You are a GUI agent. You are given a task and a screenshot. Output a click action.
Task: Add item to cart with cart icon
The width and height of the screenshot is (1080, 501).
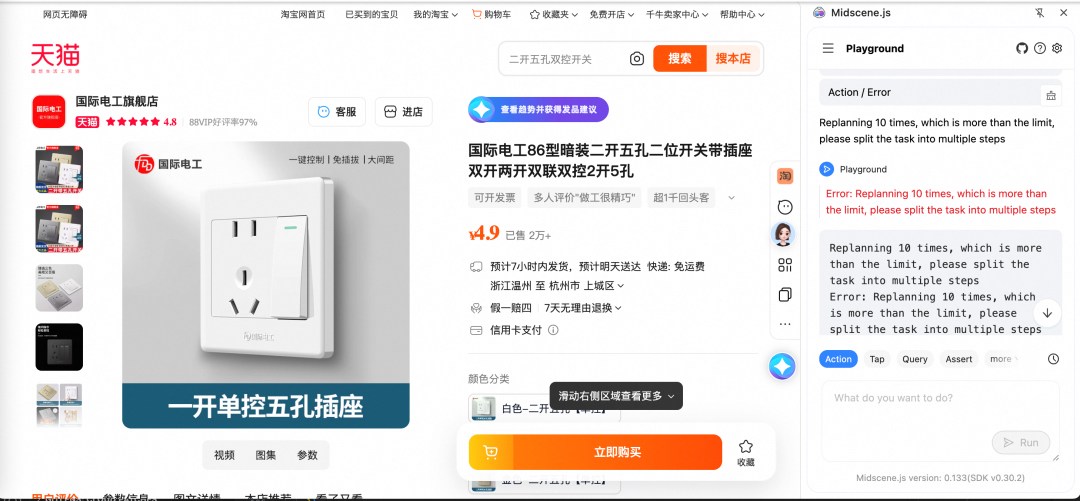pos(490,453)
